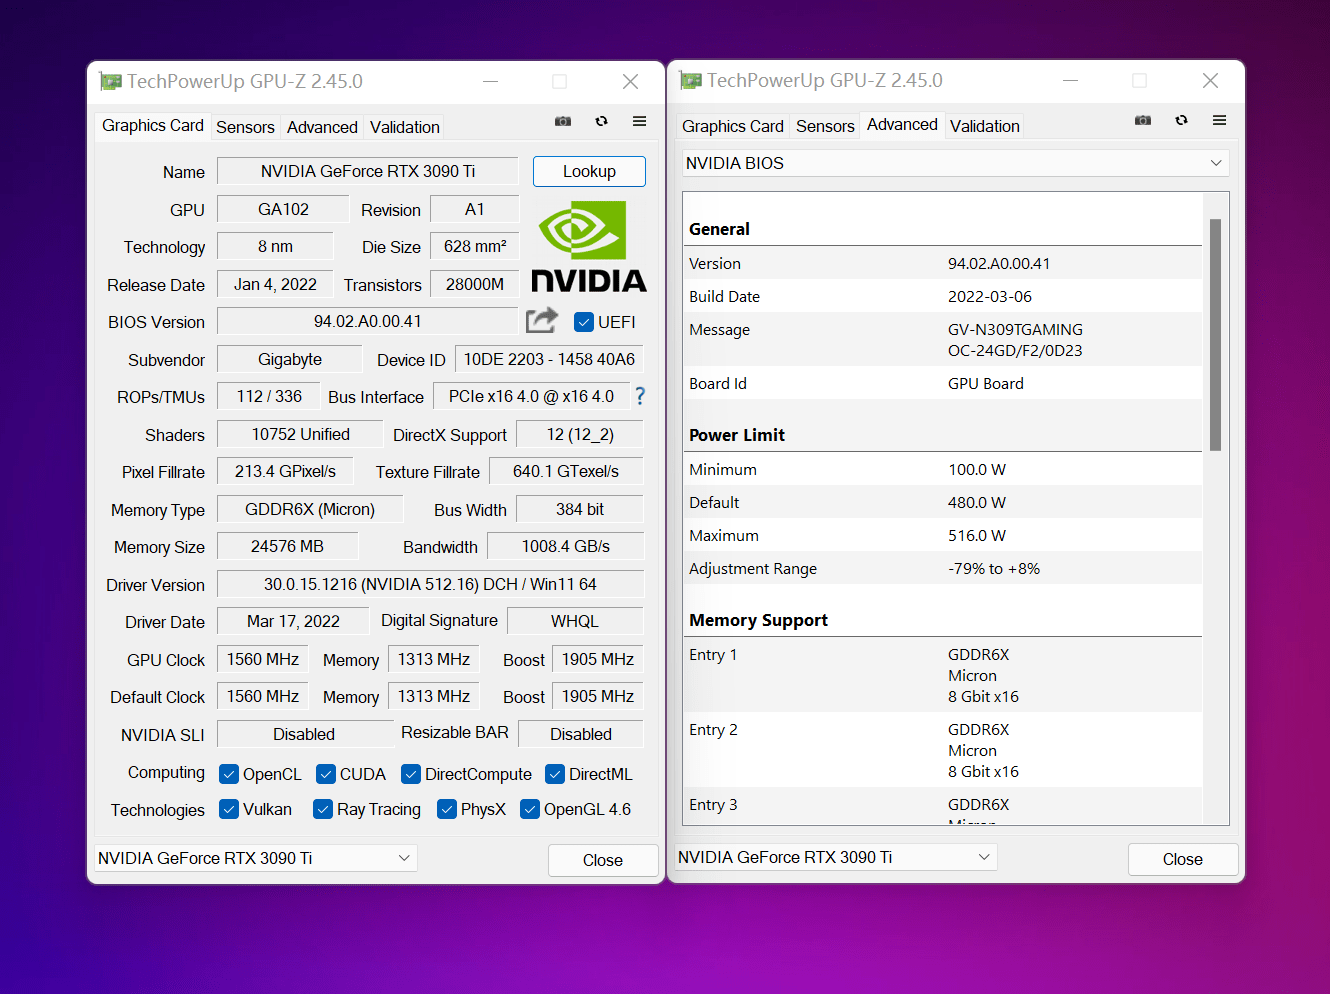Click the Entry 1 memory support row
The height and width of the screenshot is (994, 1330).
click(943, 675)
